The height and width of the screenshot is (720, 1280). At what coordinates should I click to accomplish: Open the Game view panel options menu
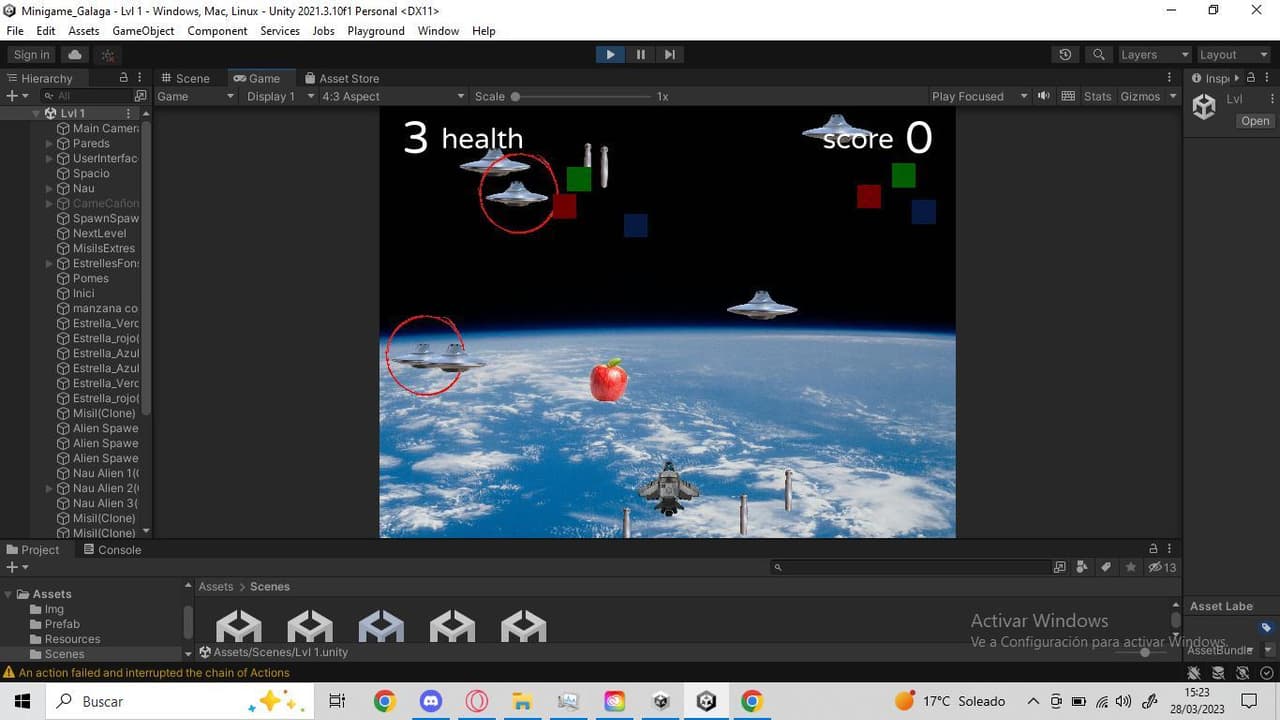pyautogui.click(x=1169, y=78)
